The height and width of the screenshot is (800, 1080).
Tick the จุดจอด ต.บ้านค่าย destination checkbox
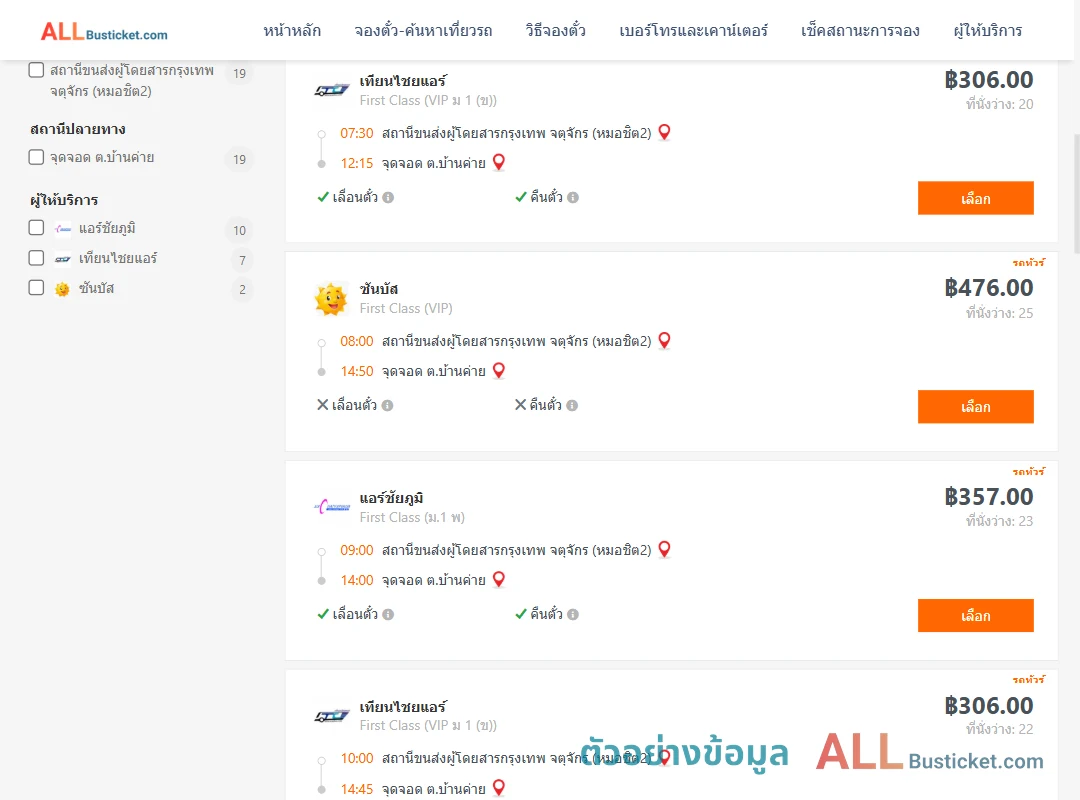pyautogui.click(x=37, y=157)
